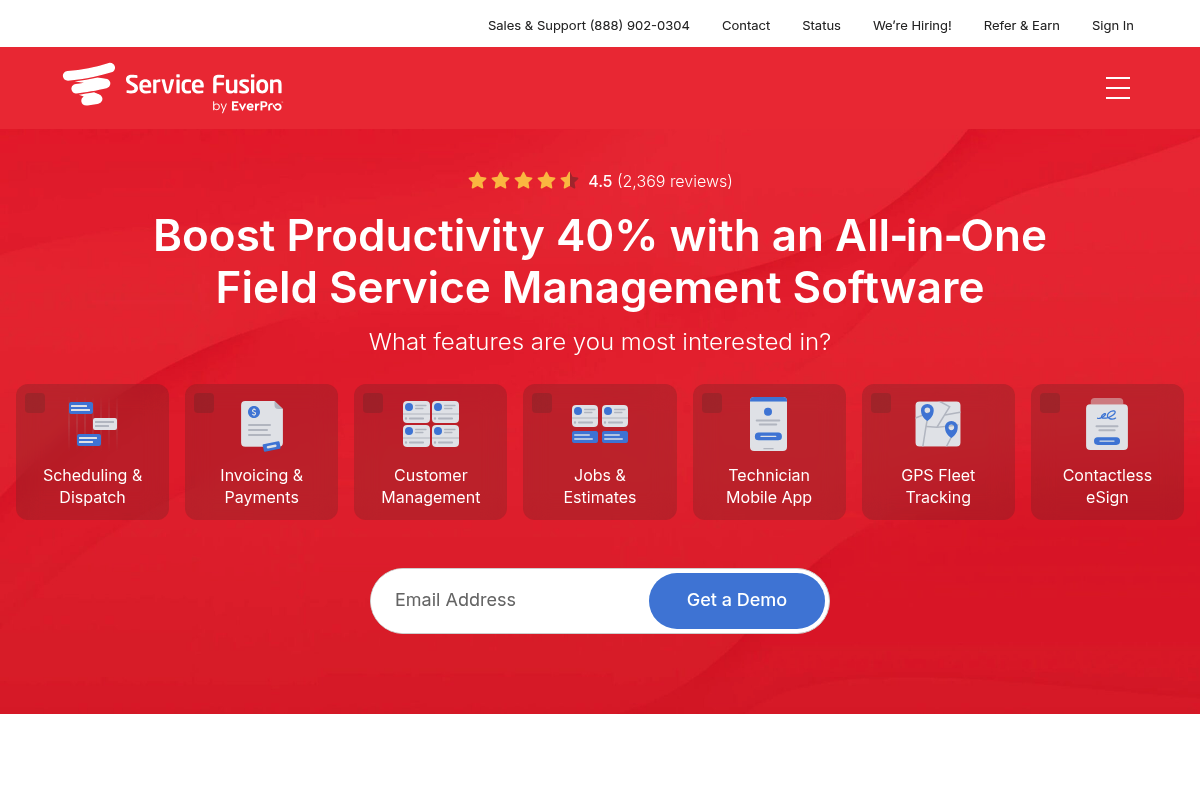Open the Status page from top bar
This screenshot has height=800, width=1200.
click(x=820, y=25)
